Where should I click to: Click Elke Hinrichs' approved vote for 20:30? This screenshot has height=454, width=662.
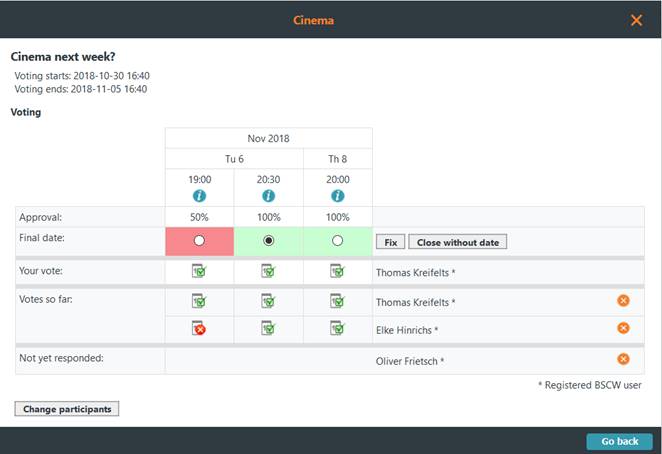pos(268,329)
